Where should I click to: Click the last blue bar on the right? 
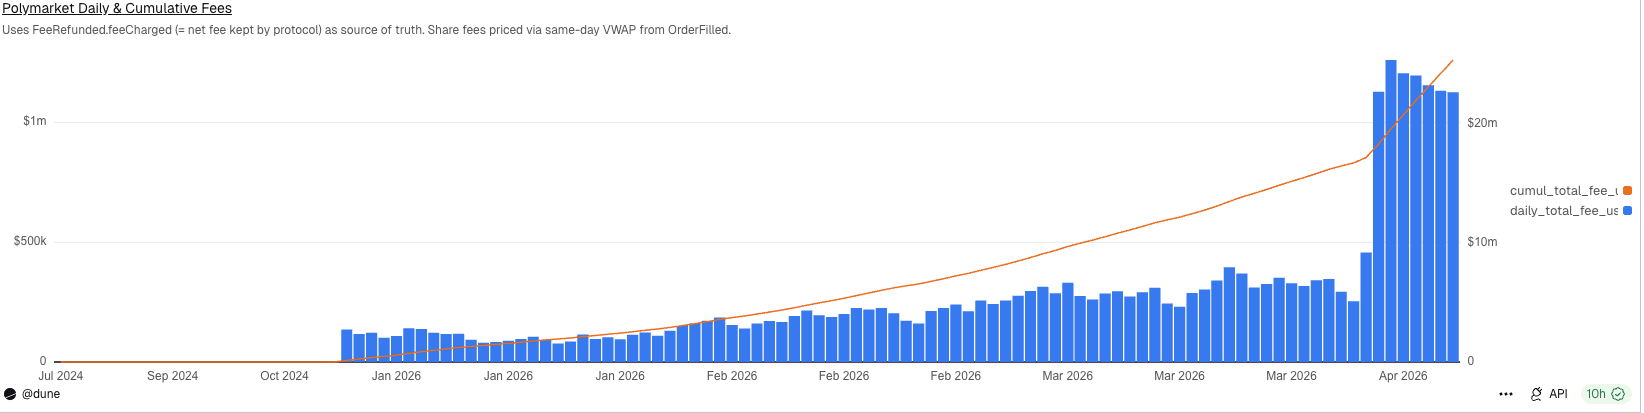[1453, 226]
